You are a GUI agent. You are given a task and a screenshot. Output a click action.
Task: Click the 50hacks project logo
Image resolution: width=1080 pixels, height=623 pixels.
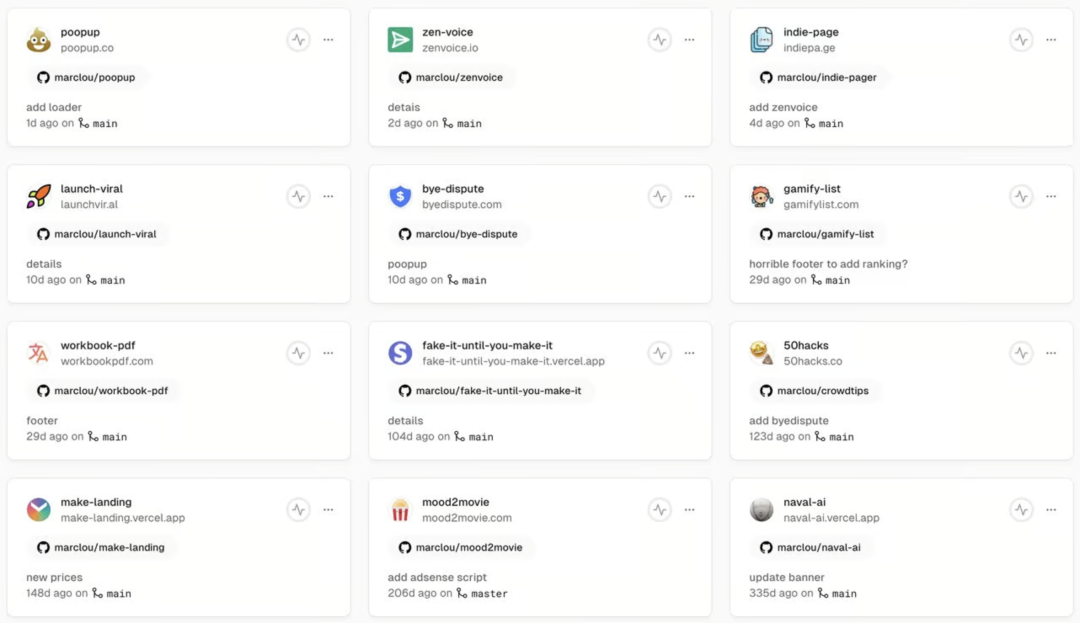pyautogui.click(x=761, y=353)
